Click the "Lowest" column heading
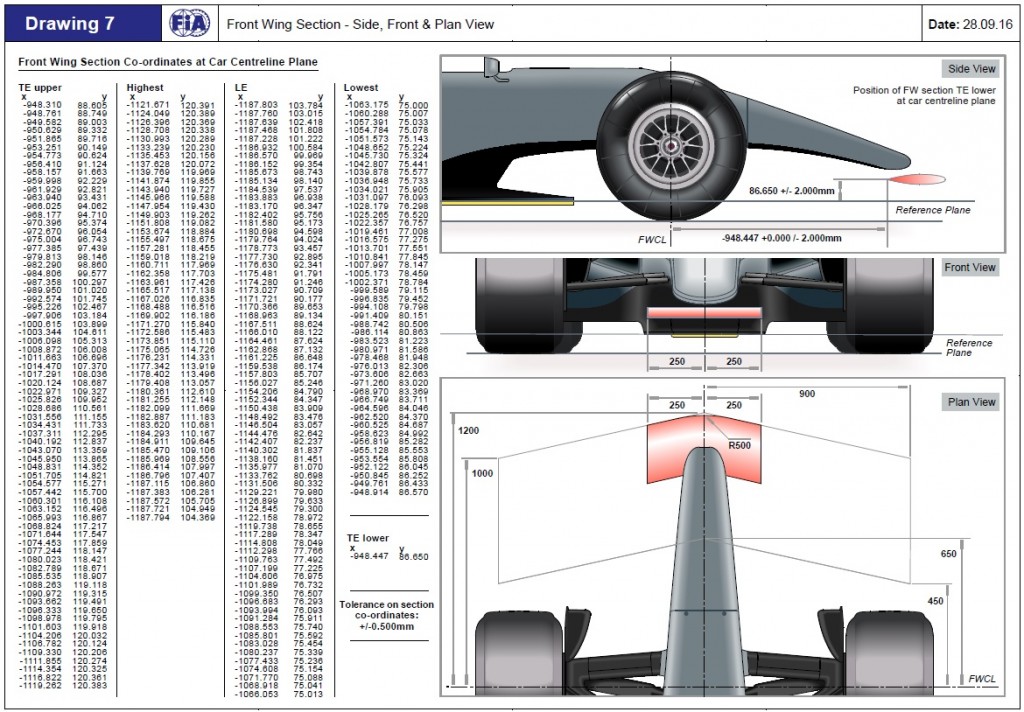 (361, 88)
